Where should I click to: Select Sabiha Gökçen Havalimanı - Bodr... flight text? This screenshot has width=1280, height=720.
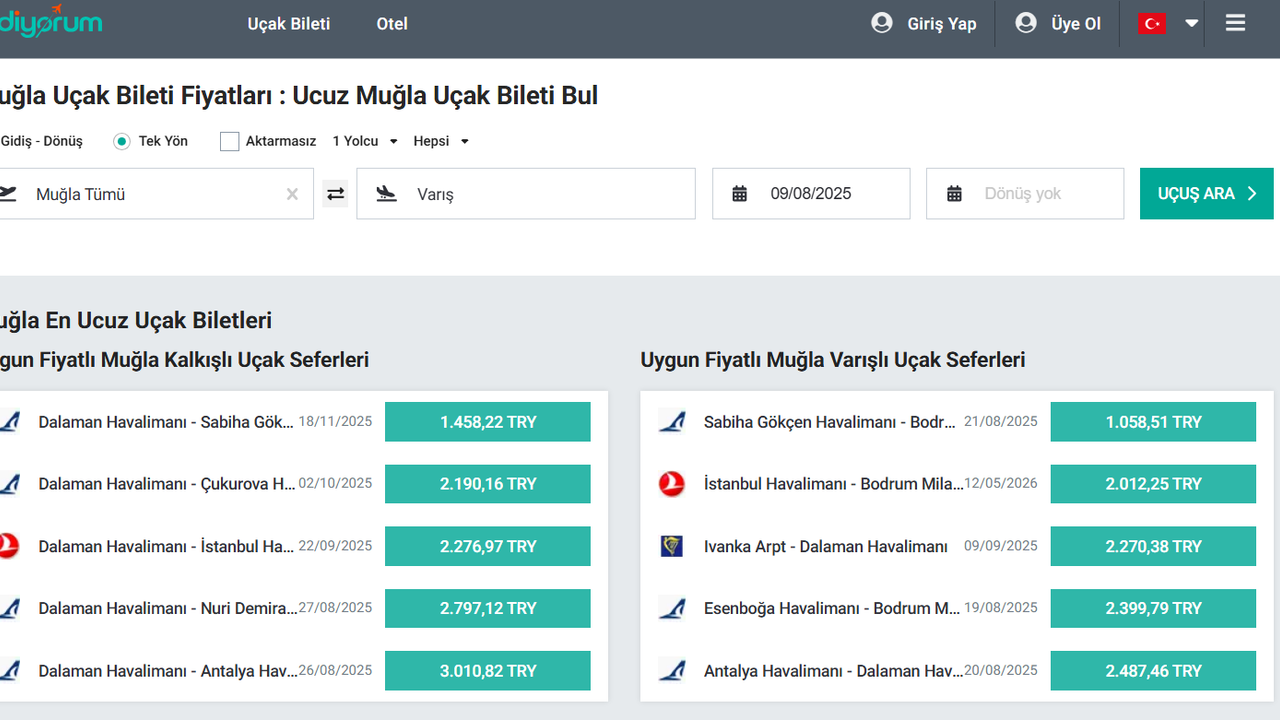click(x=830, y=422)
